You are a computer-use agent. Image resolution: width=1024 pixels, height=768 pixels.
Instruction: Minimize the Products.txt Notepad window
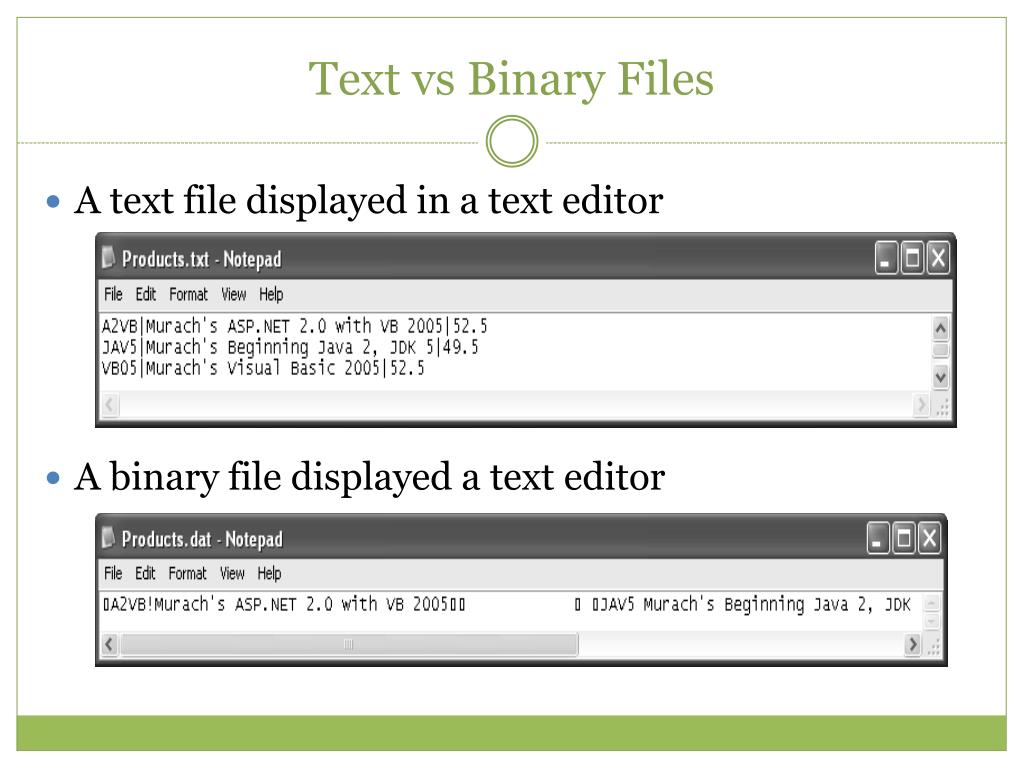coord(886,258)
